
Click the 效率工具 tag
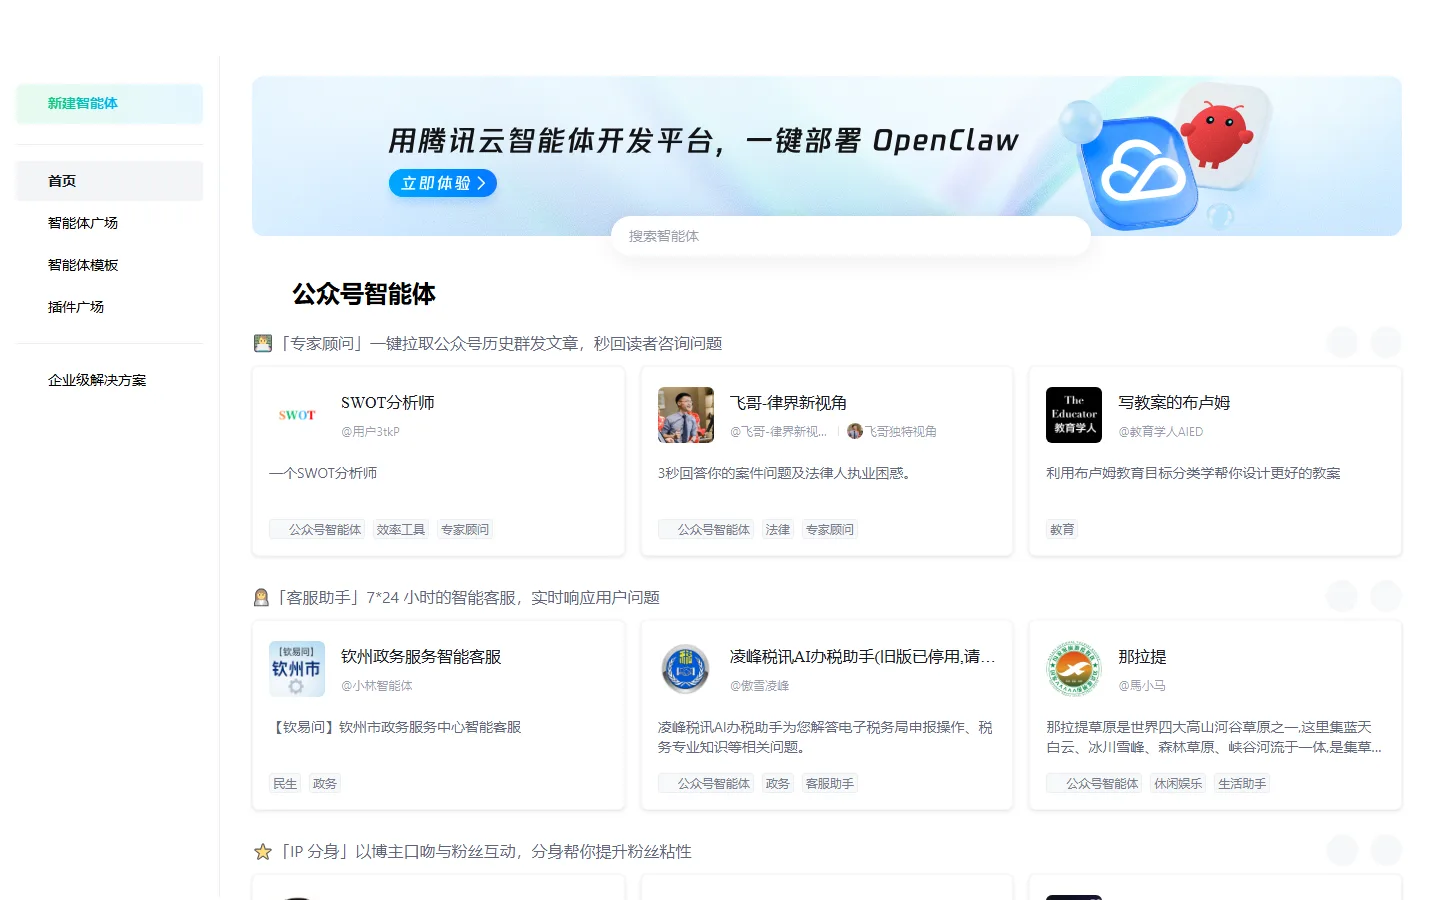tap(401, 529)
